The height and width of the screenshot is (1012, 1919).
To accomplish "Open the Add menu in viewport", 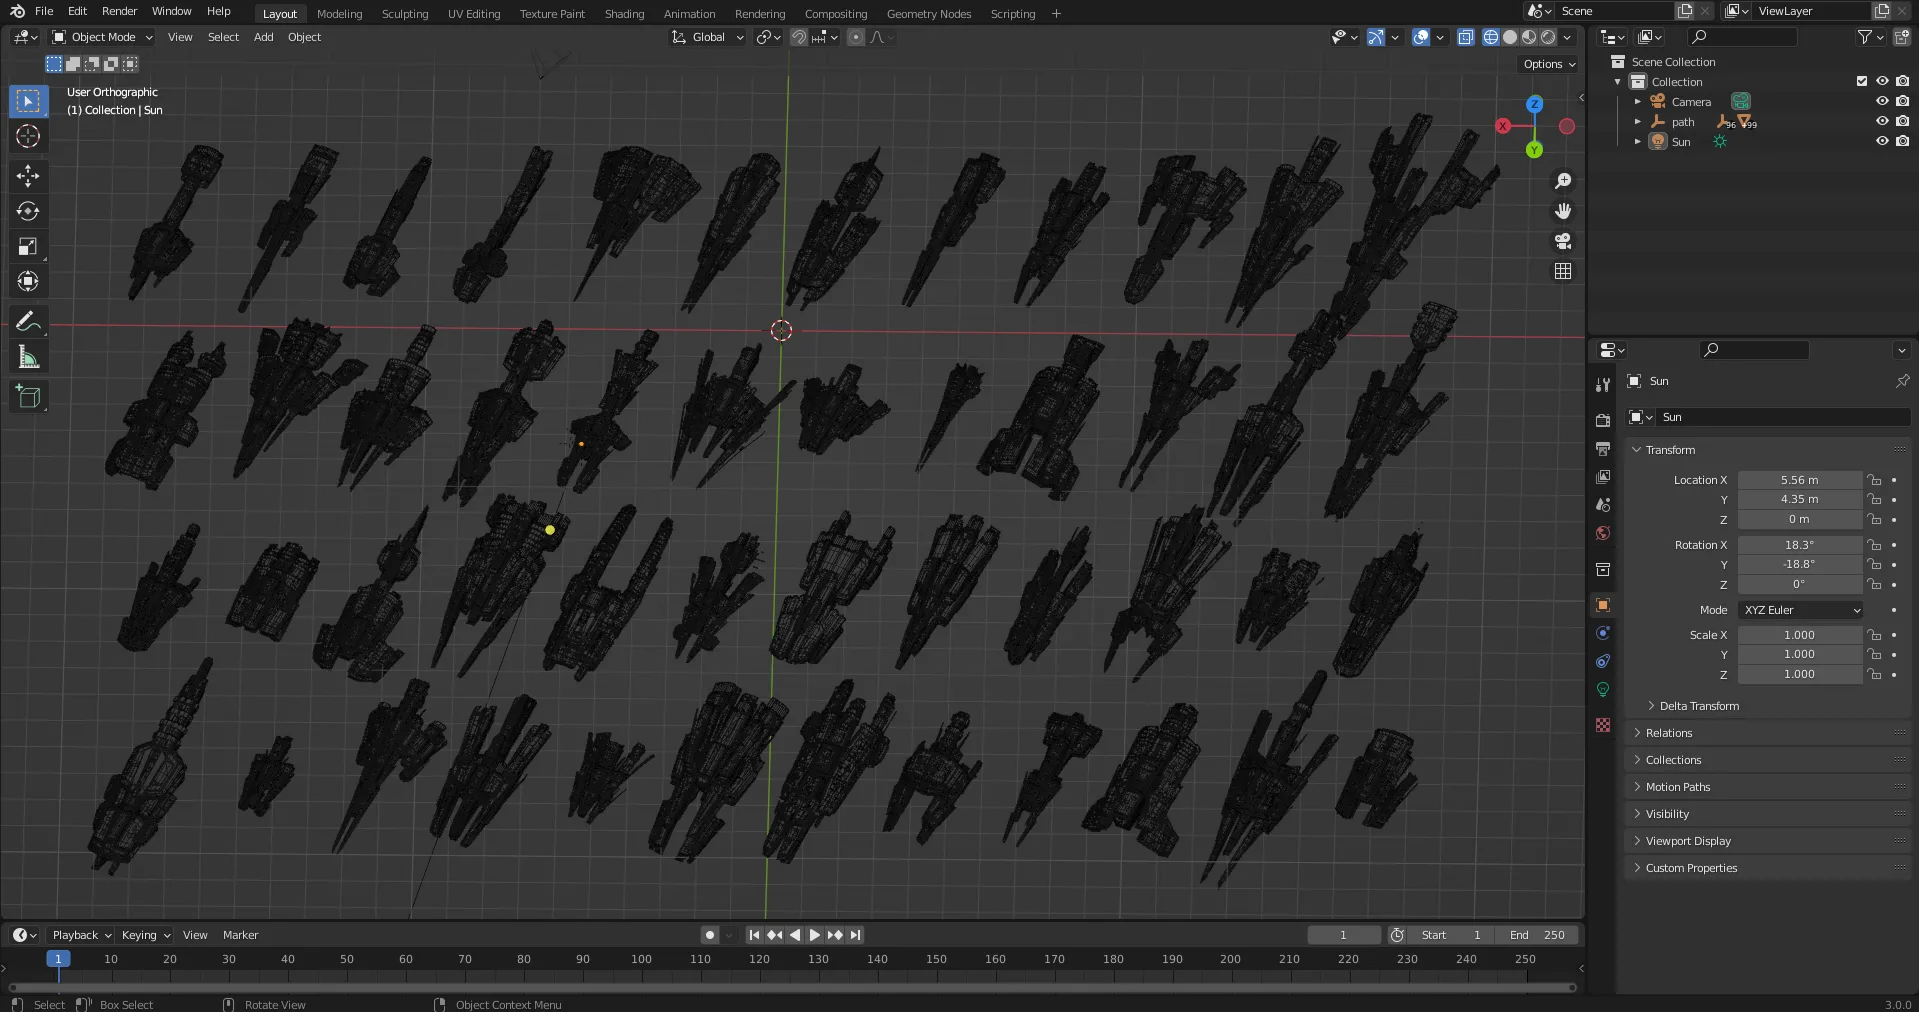I will coord(263,37).
